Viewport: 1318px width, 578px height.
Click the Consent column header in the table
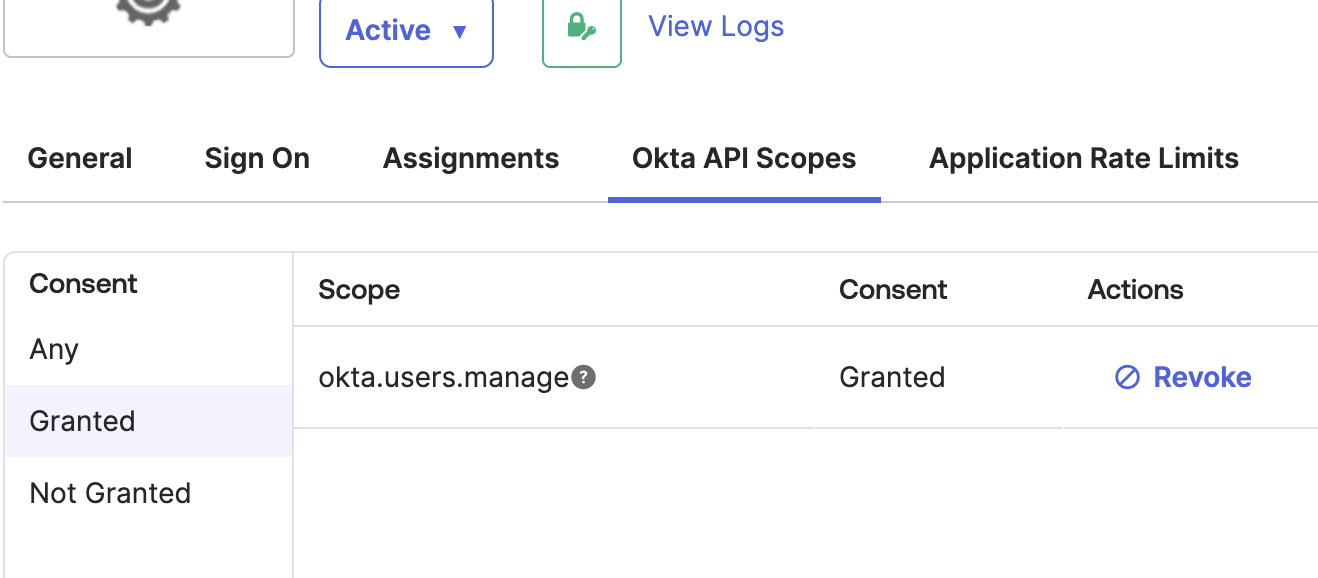coord(893,290)
